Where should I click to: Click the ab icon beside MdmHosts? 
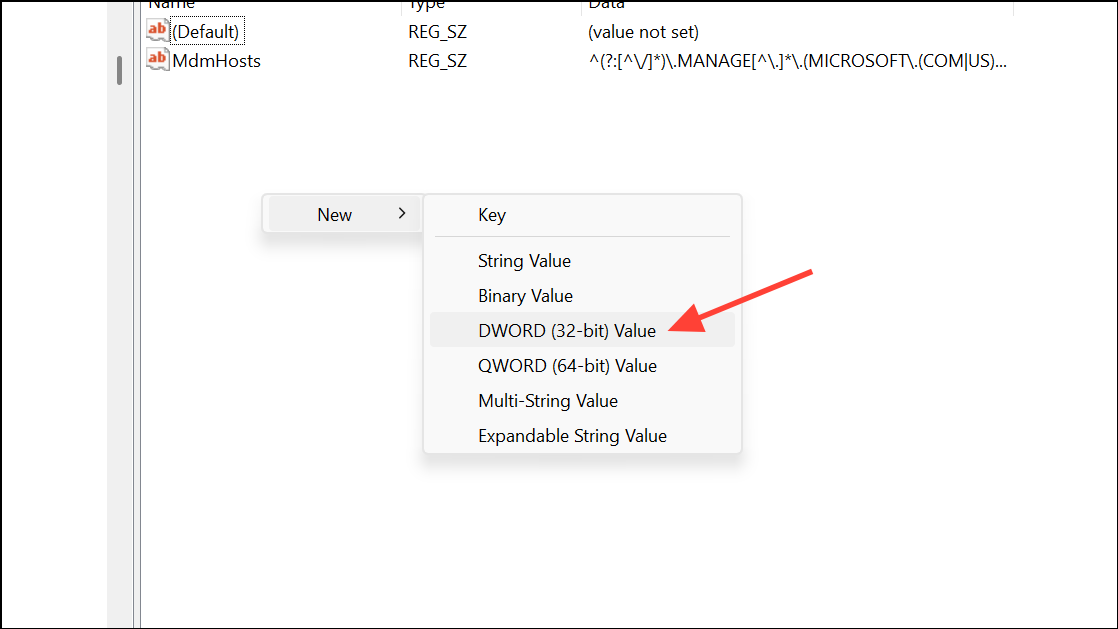point(157,60)
